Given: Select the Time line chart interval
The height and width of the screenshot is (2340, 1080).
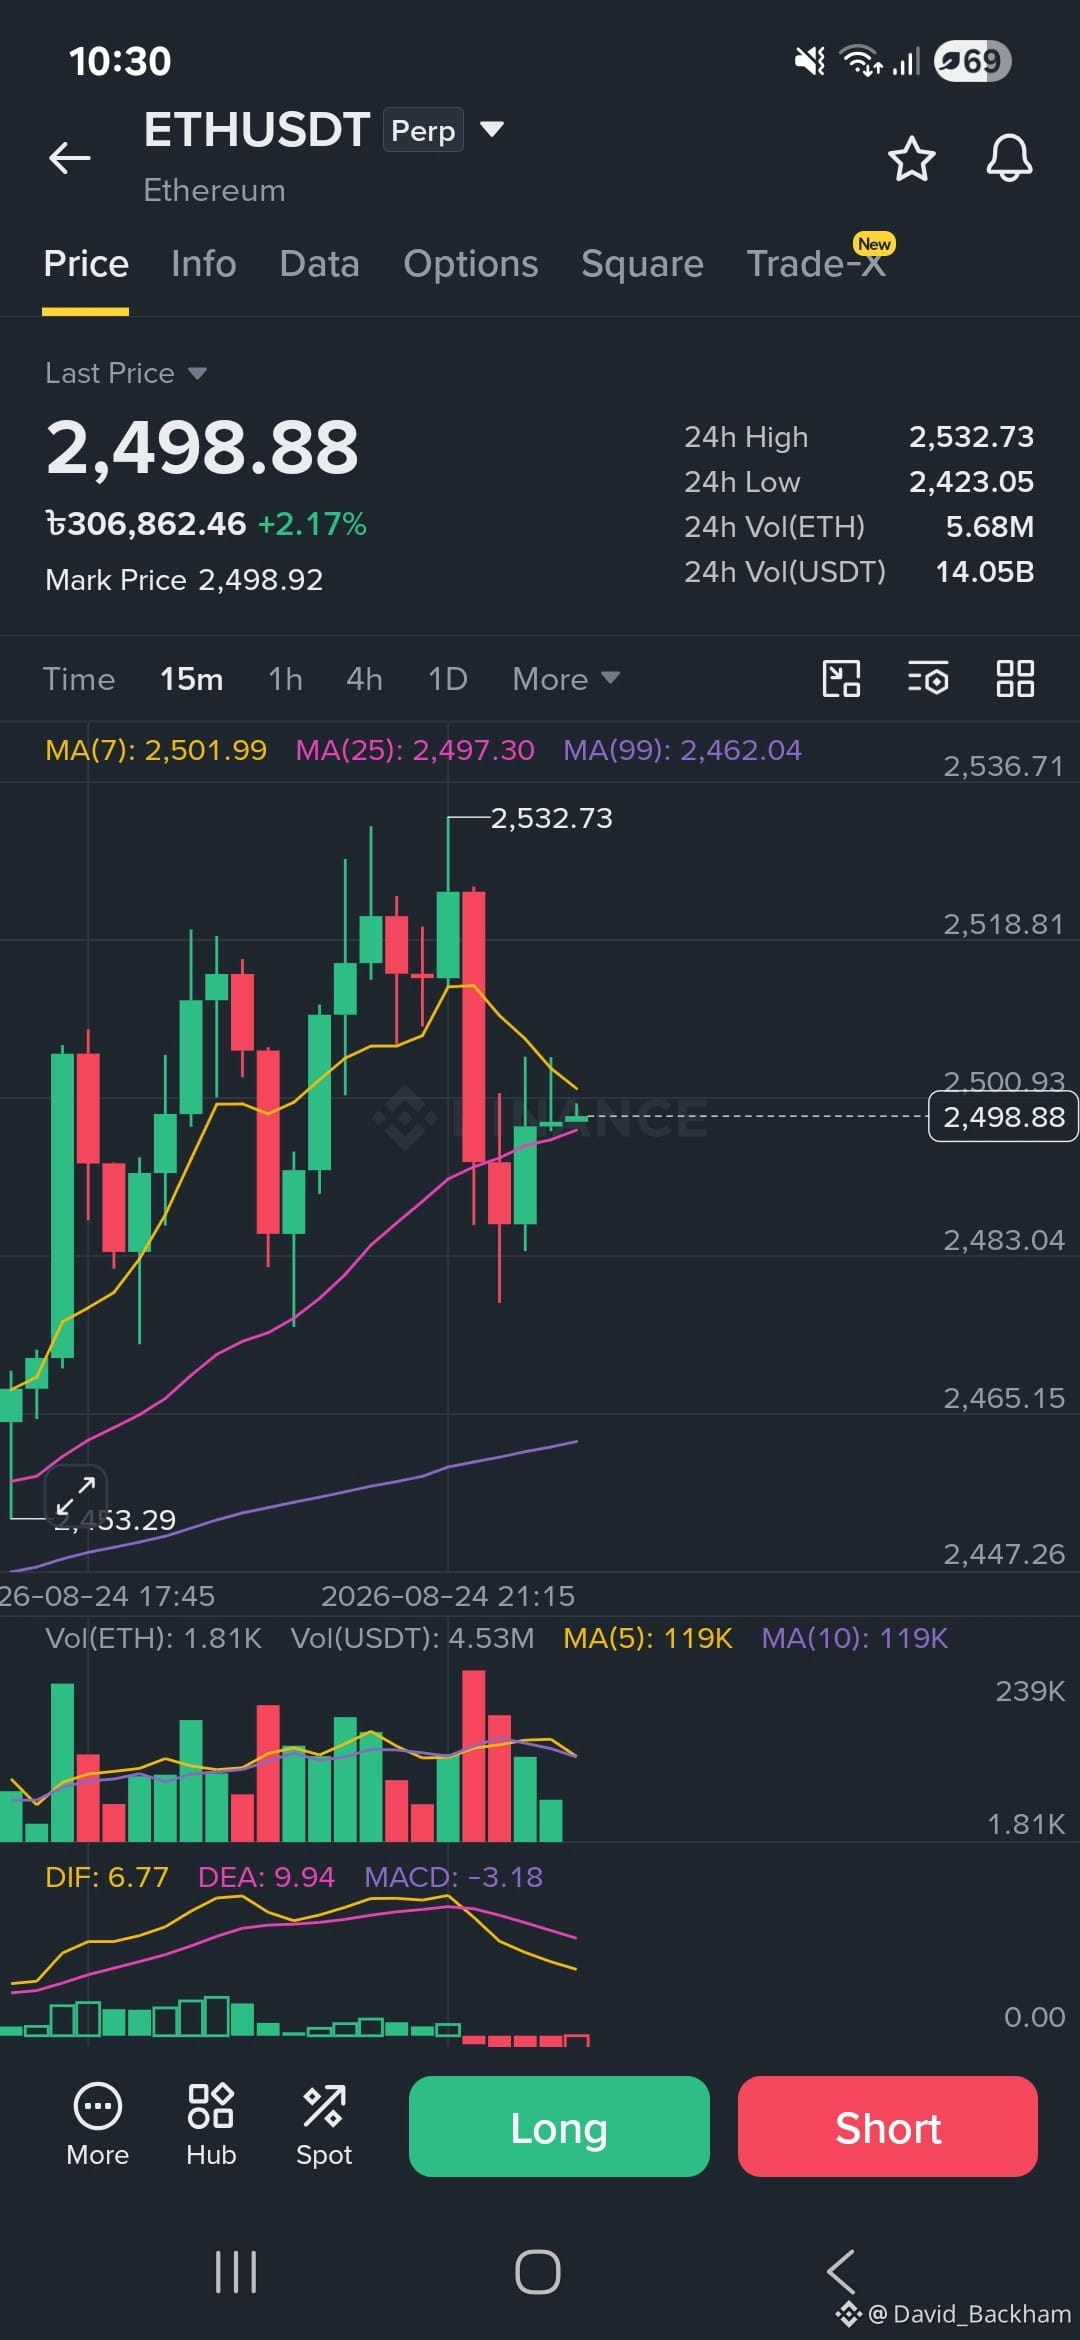Looking at the screenshot, I should tap(79, 679).
